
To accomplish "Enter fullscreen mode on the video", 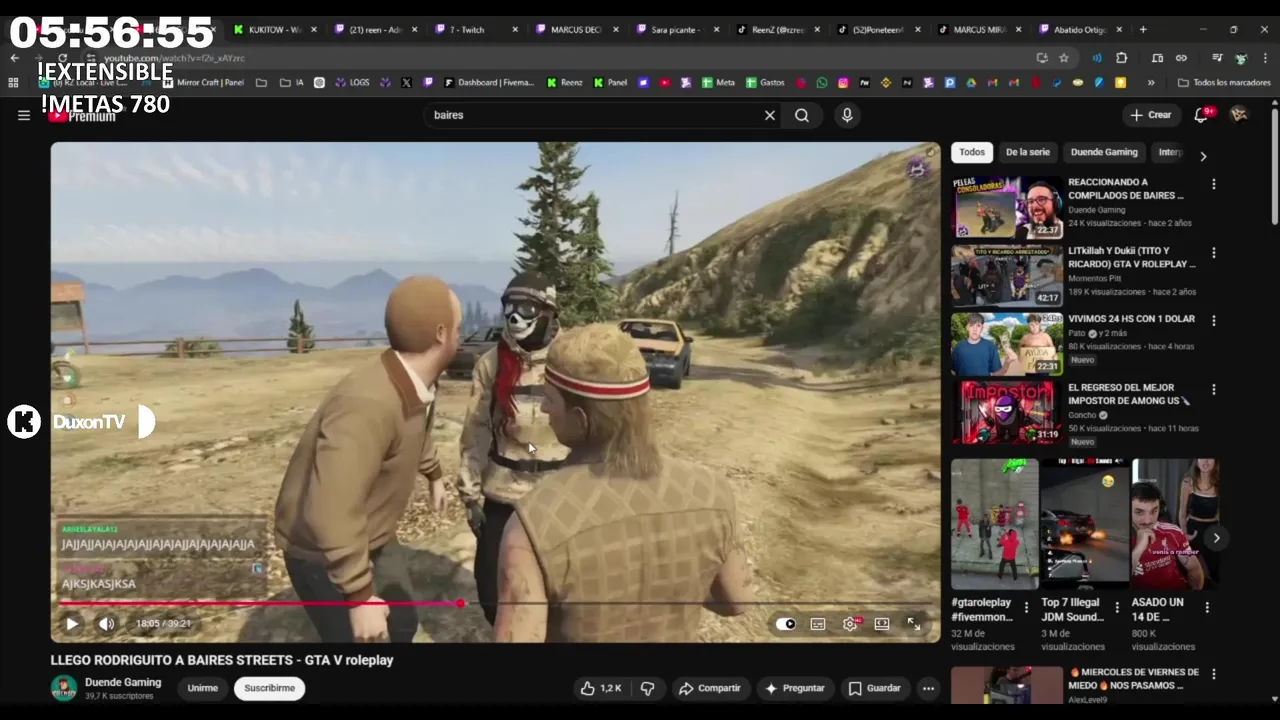I will tap(914, 624).
